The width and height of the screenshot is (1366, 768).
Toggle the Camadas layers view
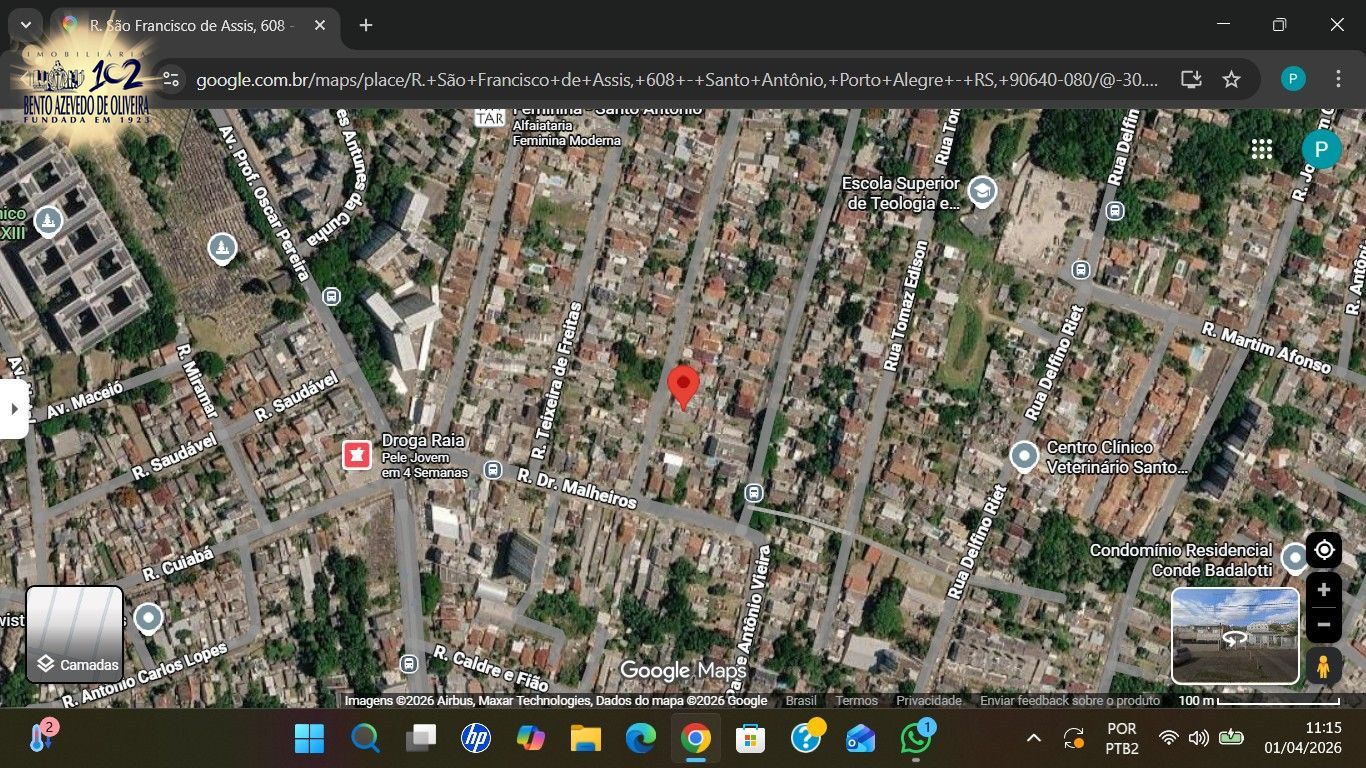75,634
